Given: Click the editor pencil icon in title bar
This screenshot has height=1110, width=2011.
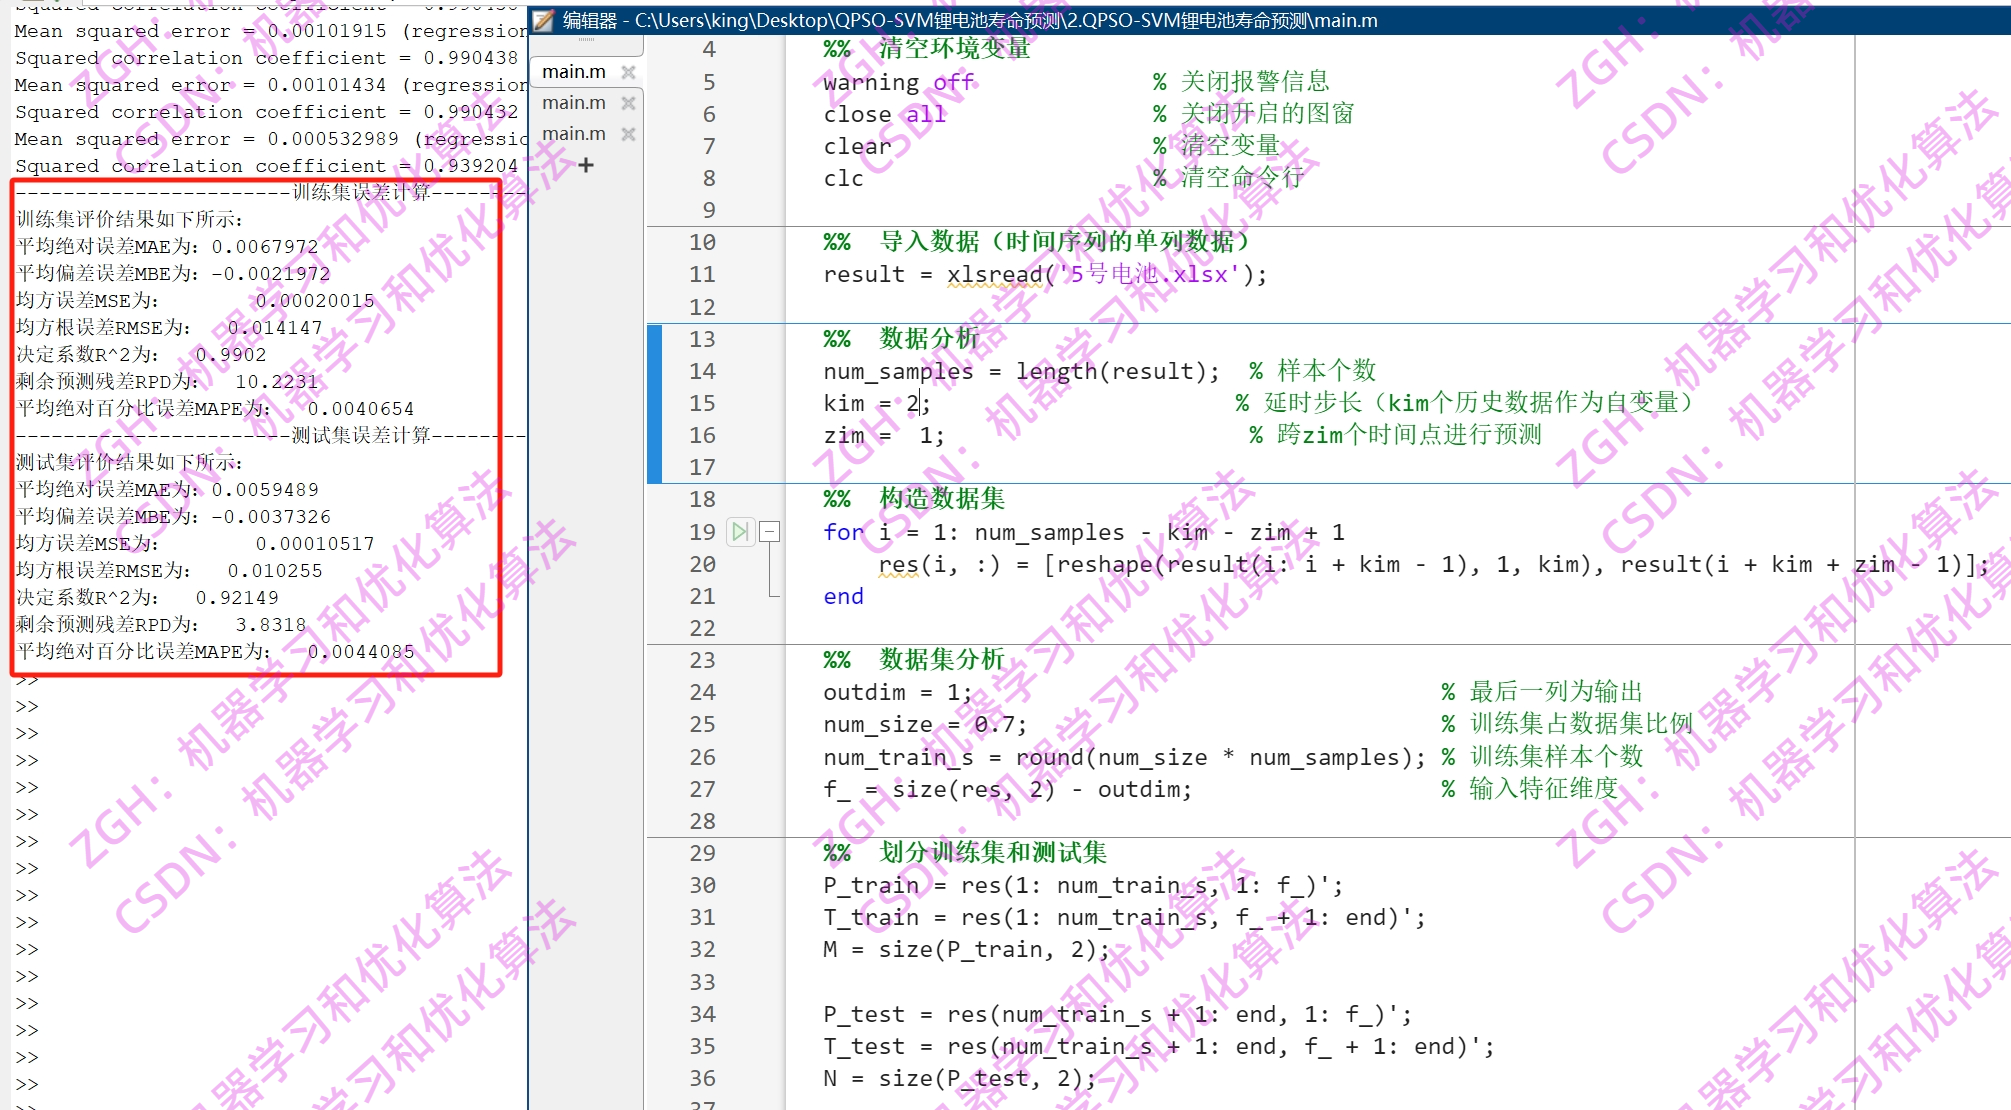Looking at the screenshot, I should pos(543,20).
